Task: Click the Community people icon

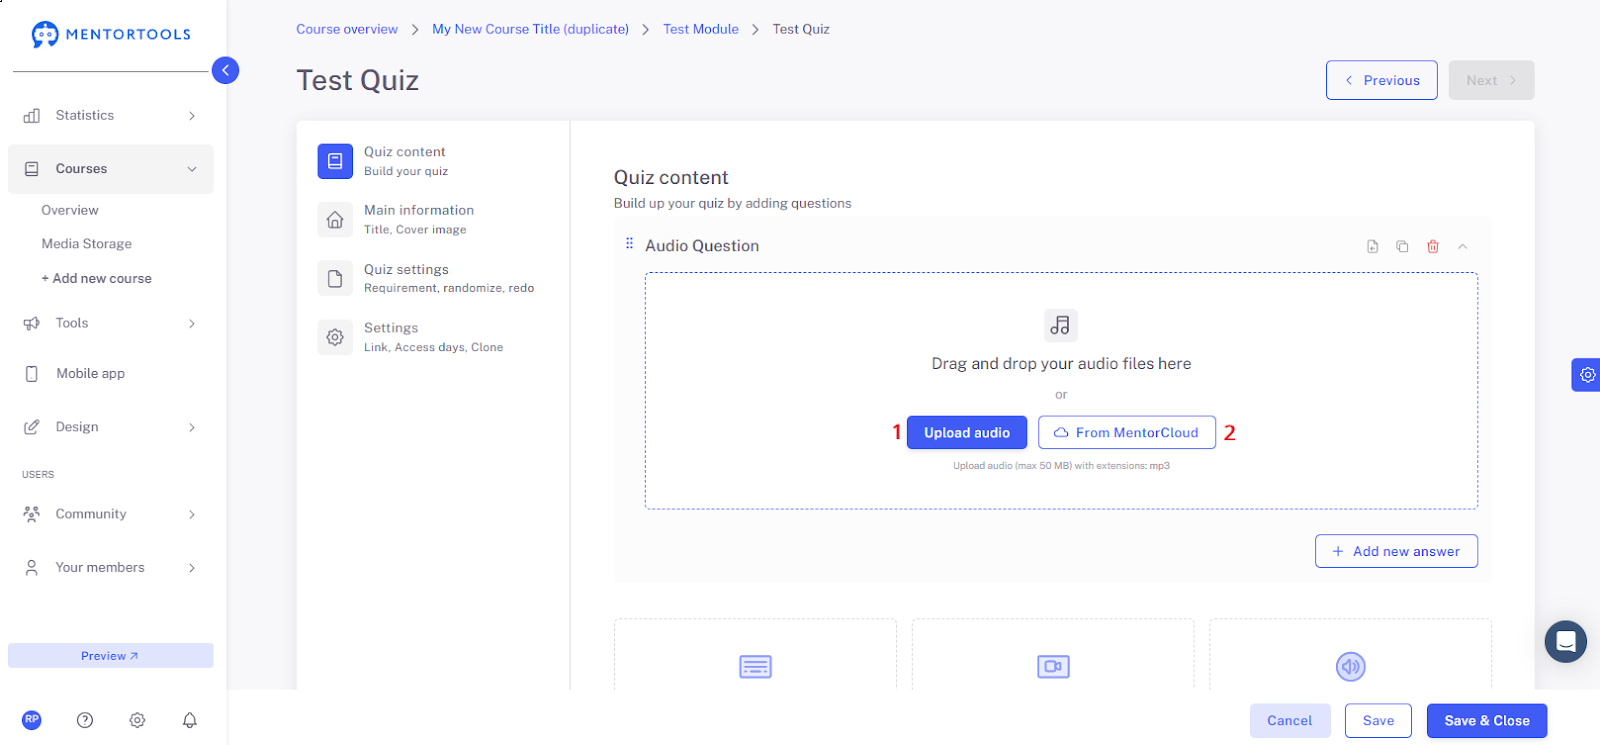Action: click(32, 514)
